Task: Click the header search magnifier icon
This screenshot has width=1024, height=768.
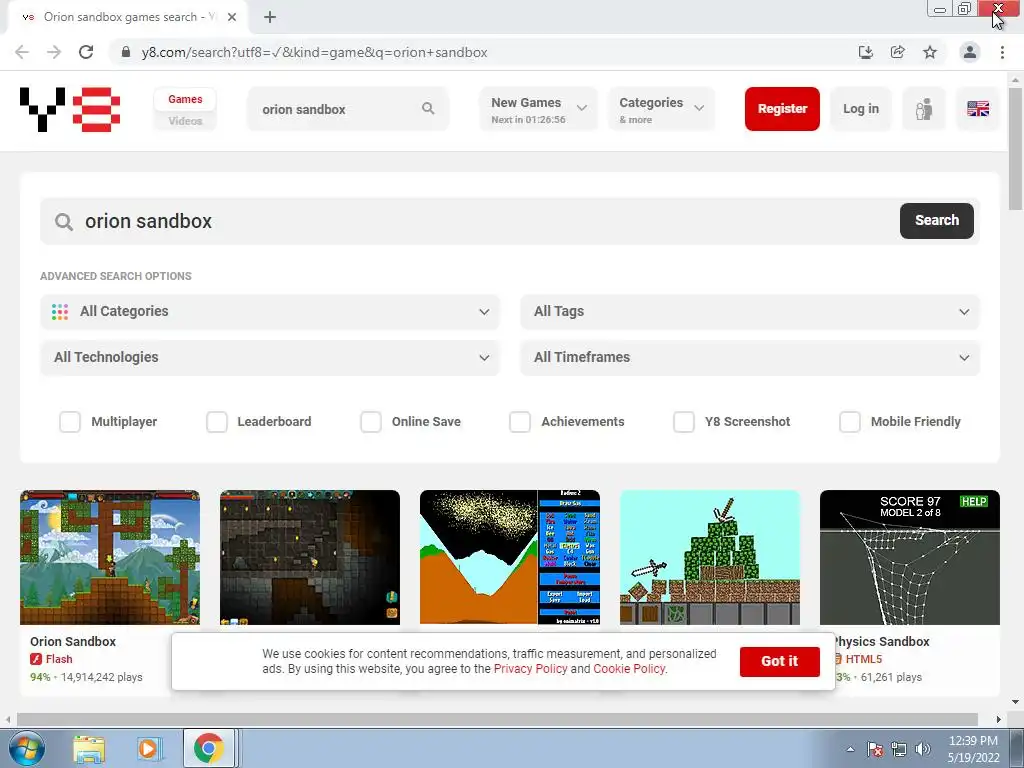Action: coord(428,108)
